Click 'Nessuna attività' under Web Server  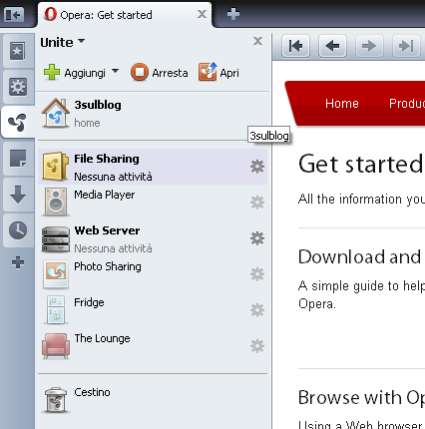point(113,249)
